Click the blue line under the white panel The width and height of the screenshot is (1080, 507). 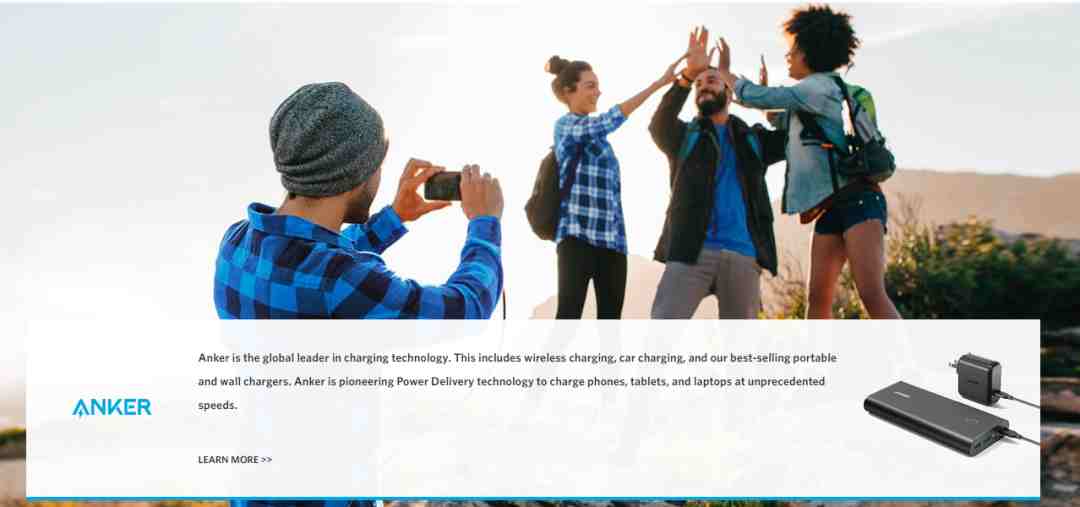(532, 499)
